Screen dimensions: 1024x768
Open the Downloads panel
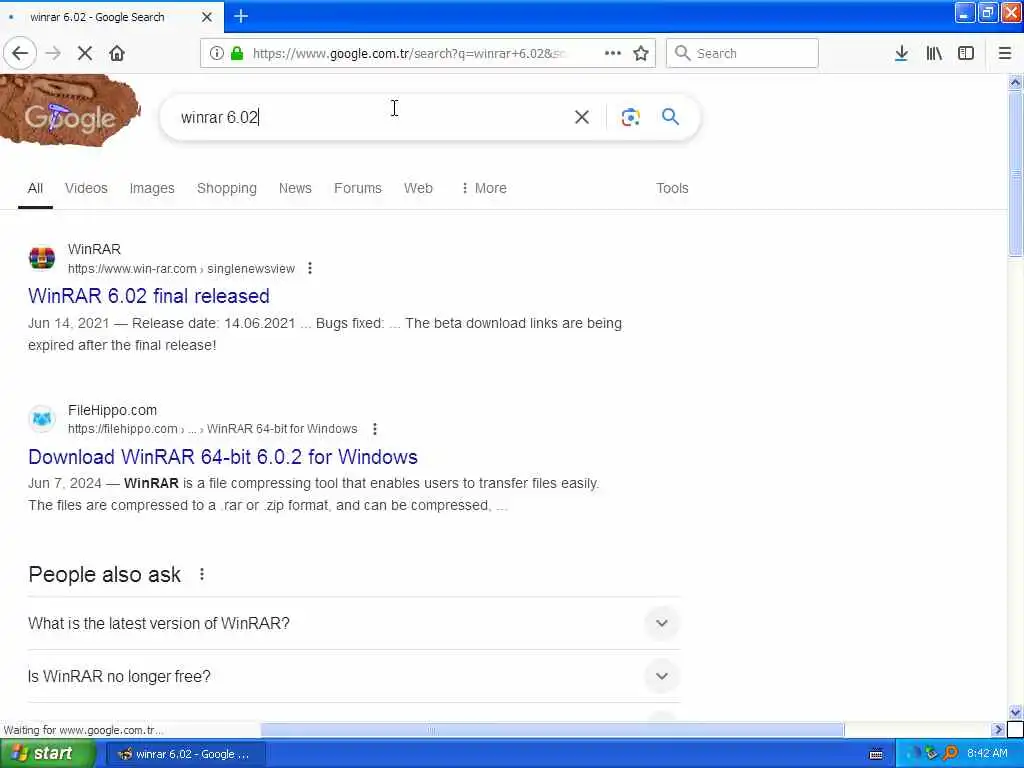(901, 54)
